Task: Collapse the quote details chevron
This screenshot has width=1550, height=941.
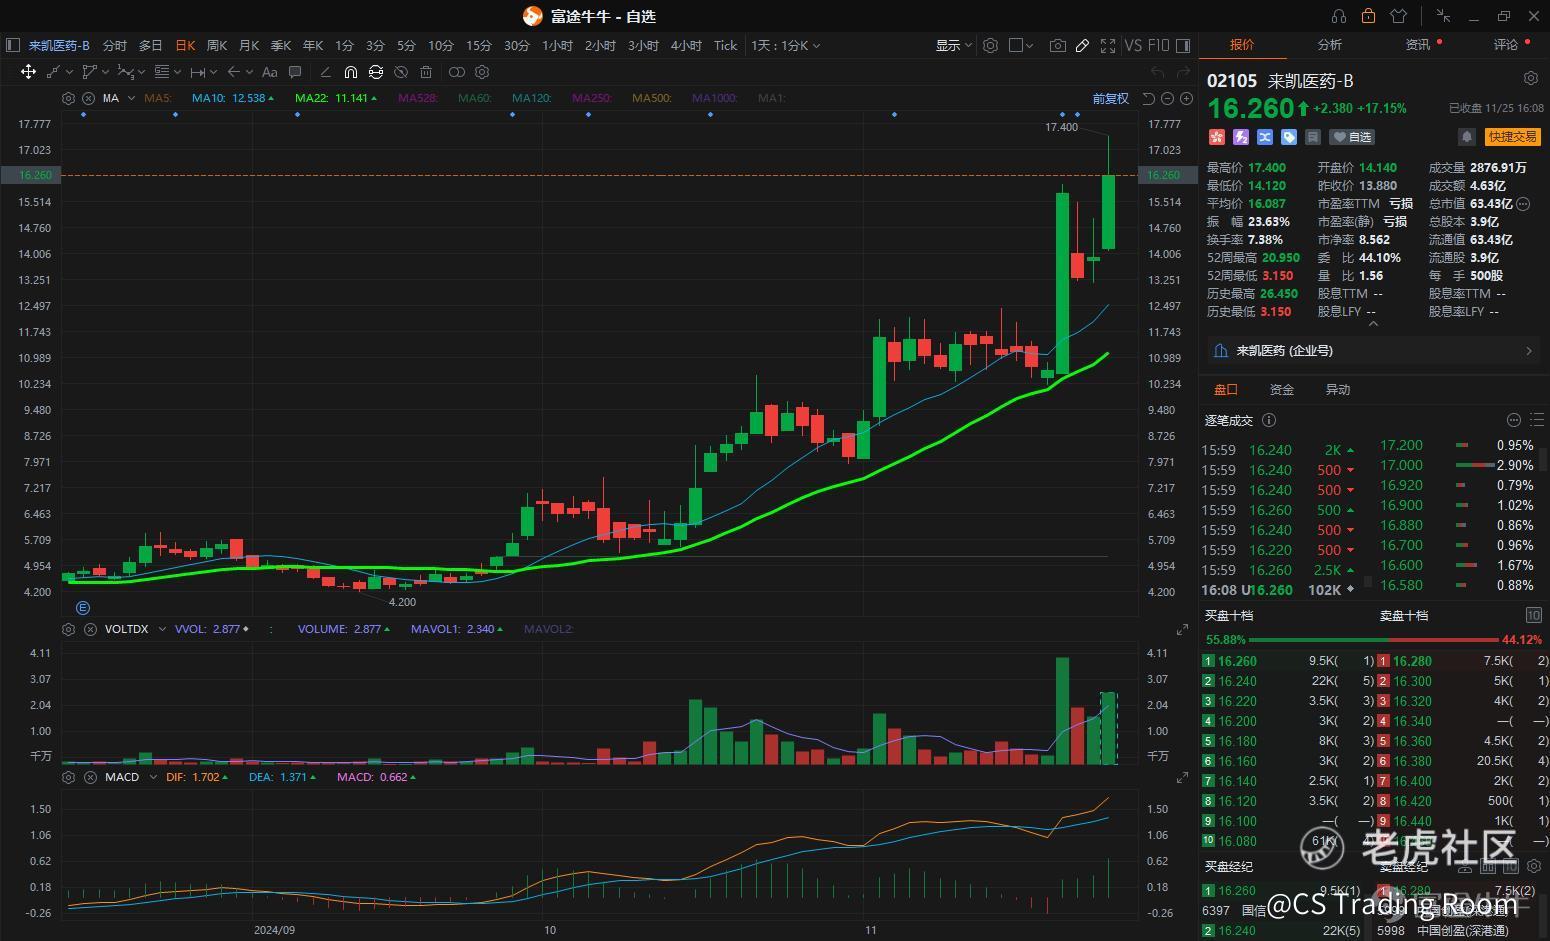Action: [x=1372, y=324]
